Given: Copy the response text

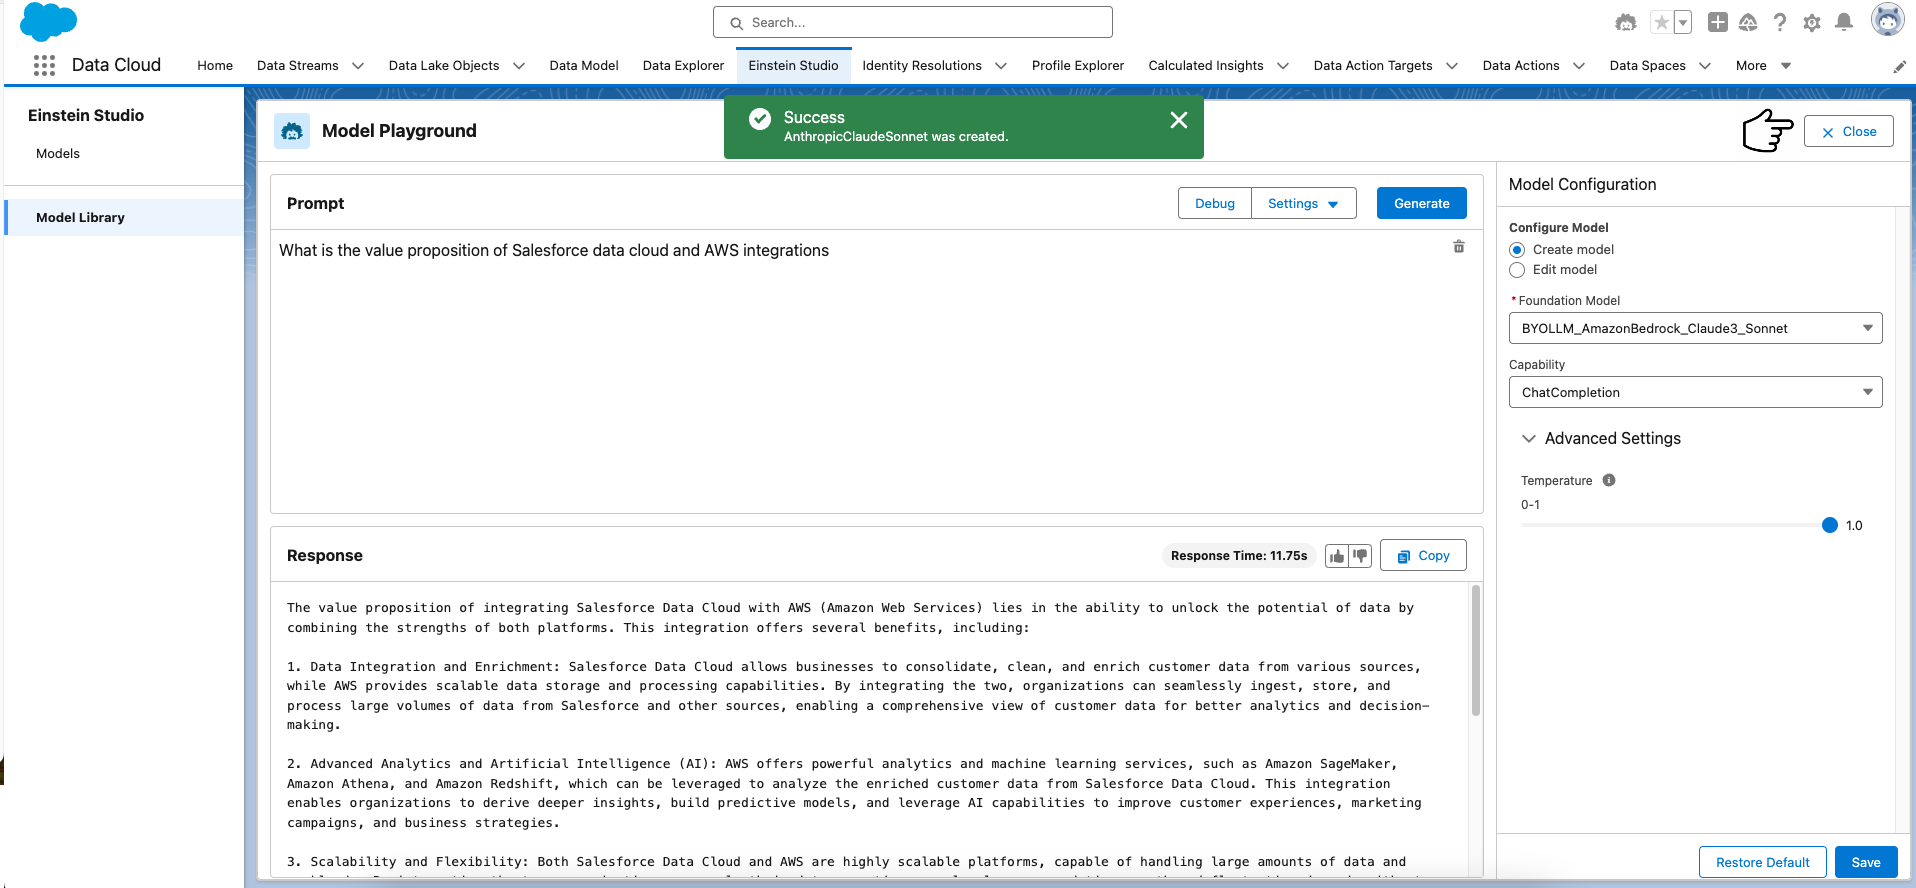Looking at the screenshot, I should click(x=1423, y=556).
